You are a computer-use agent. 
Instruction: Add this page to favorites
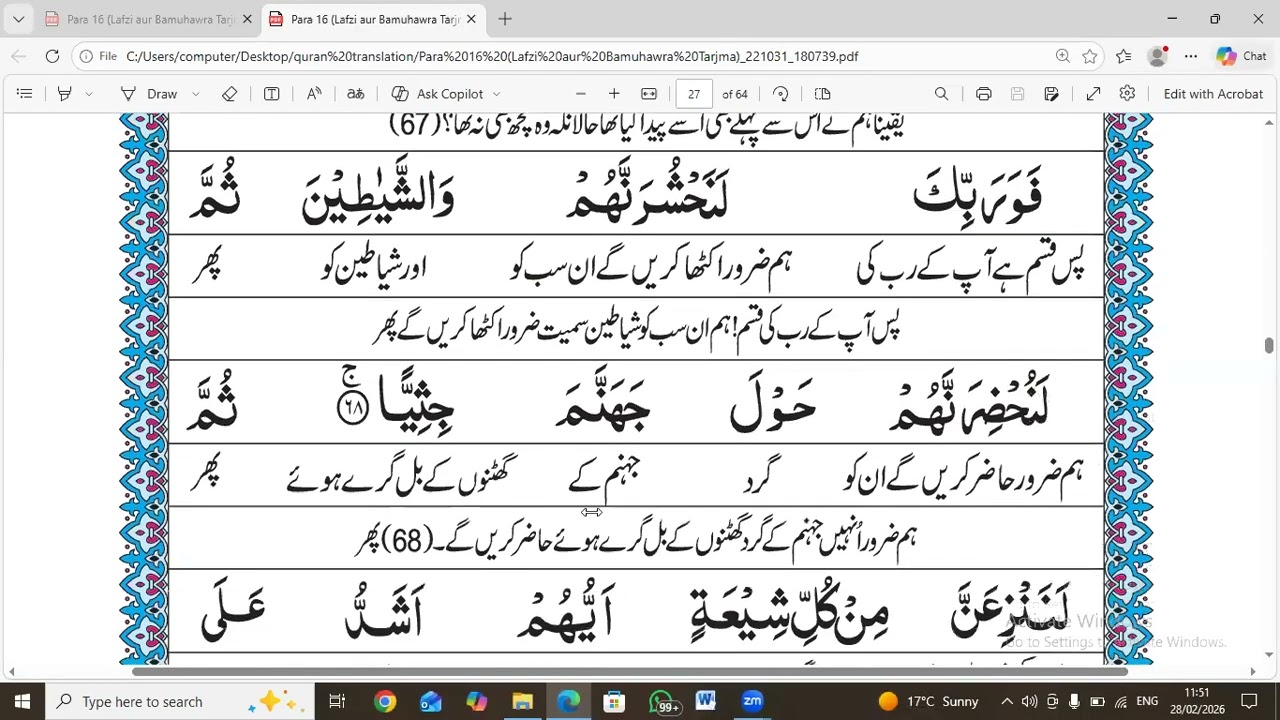point(1090,56)
